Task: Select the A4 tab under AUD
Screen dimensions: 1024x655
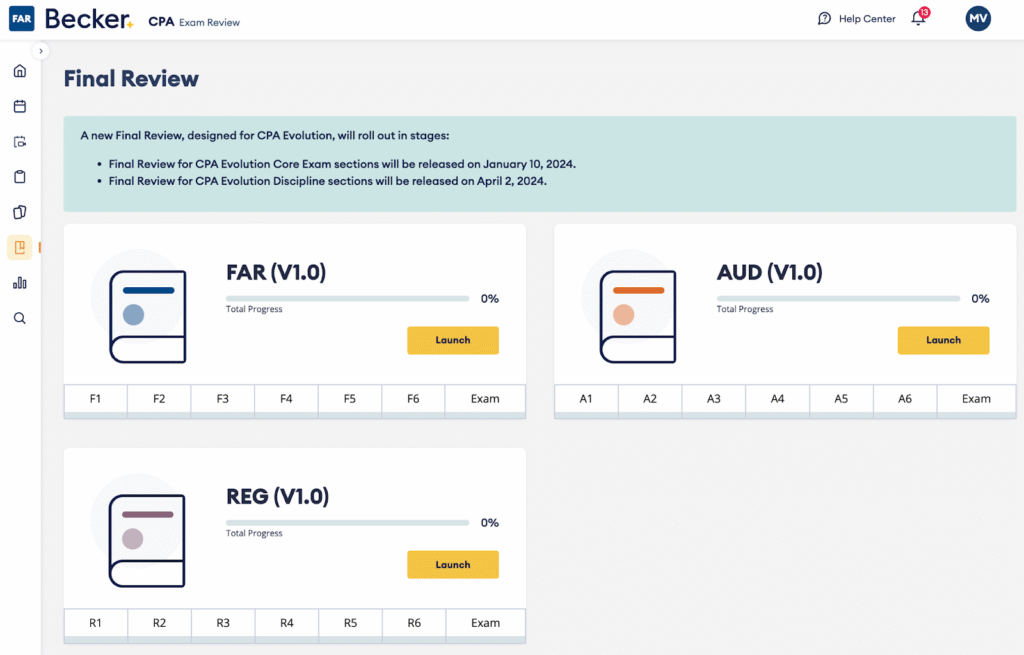Action: [777, 399]
